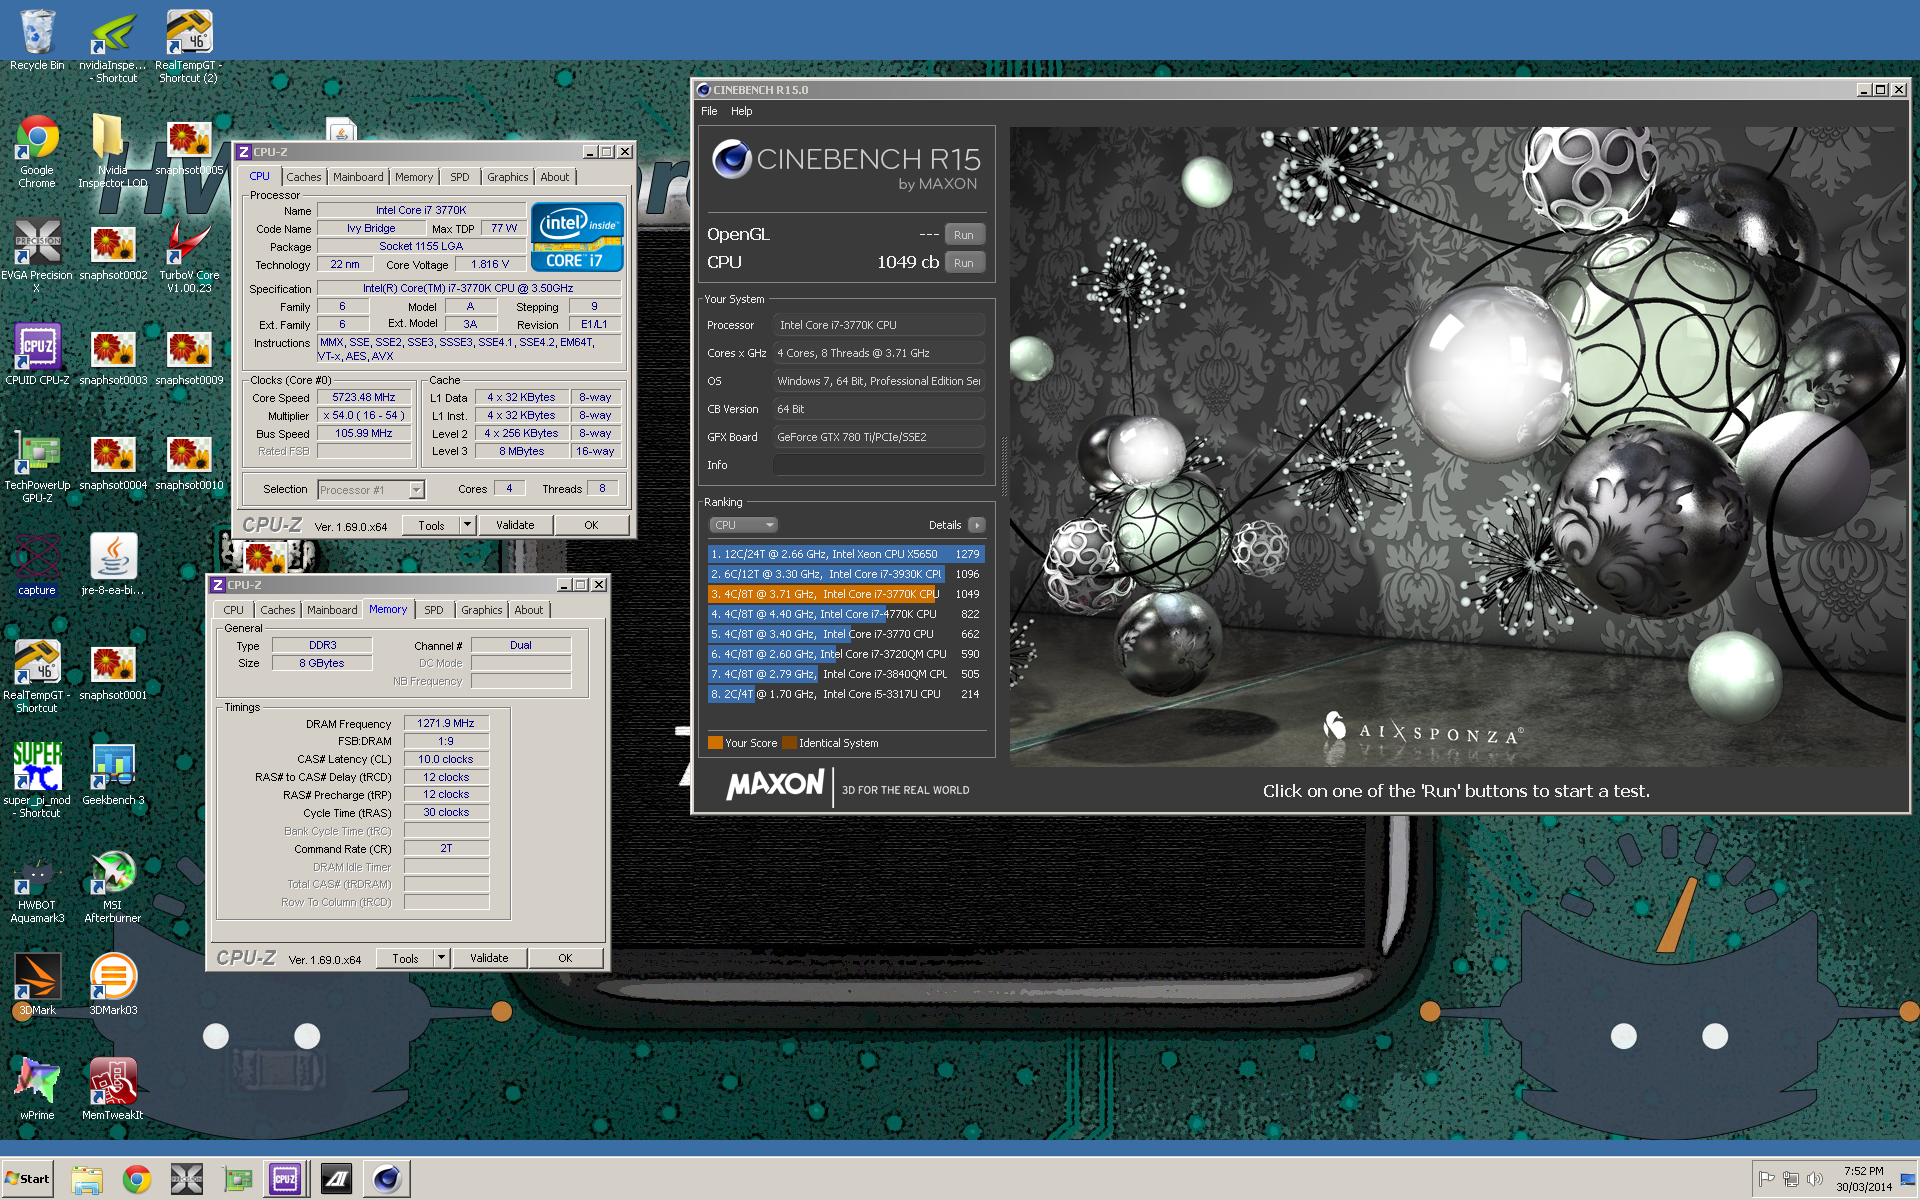
Task: Click the clock in the system tray
Action: (1863, 1179)
